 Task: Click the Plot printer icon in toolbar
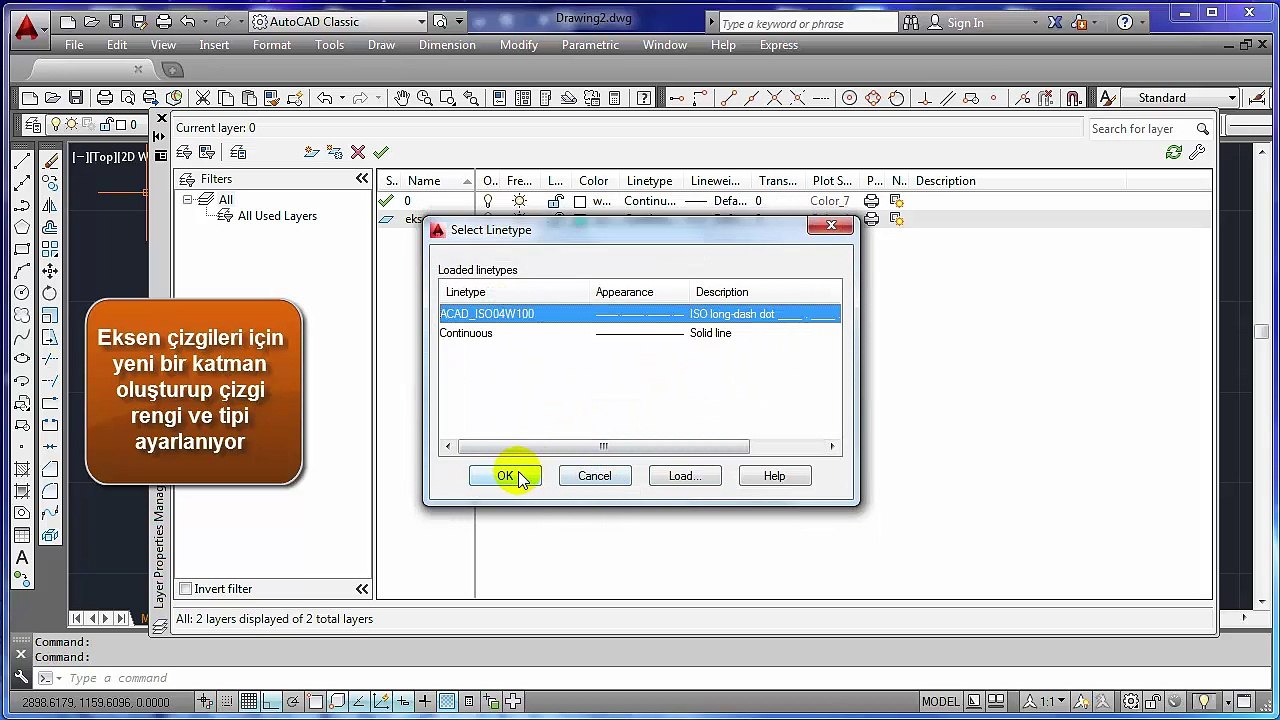click(x=104, y=98)
